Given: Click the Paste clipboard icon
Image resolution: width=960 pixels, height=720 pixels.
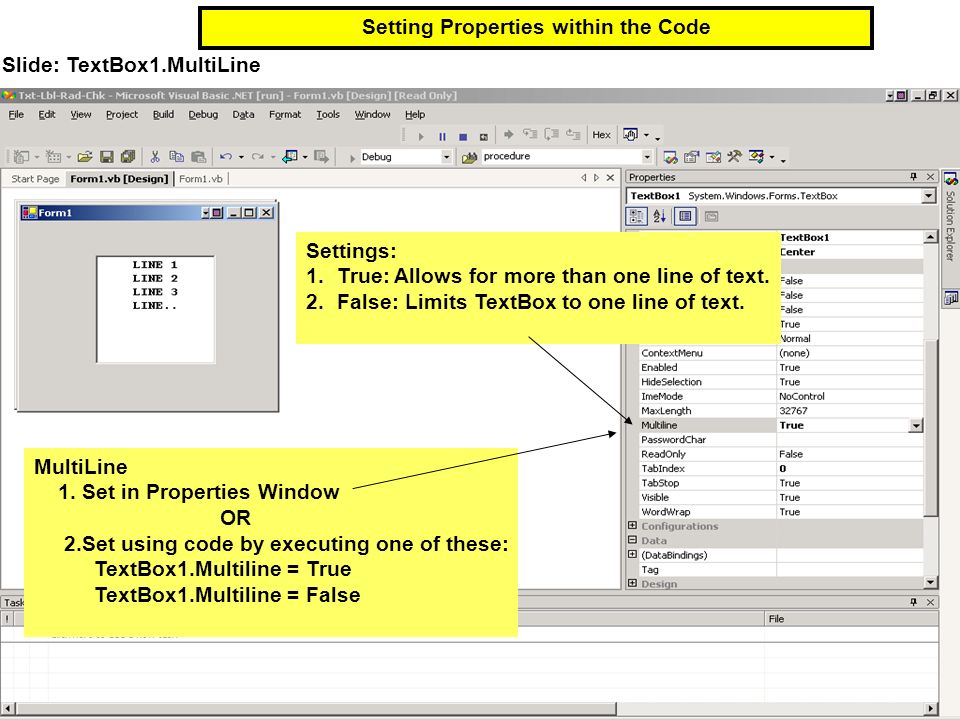Looking at the screenshot, I should (198, 157).
